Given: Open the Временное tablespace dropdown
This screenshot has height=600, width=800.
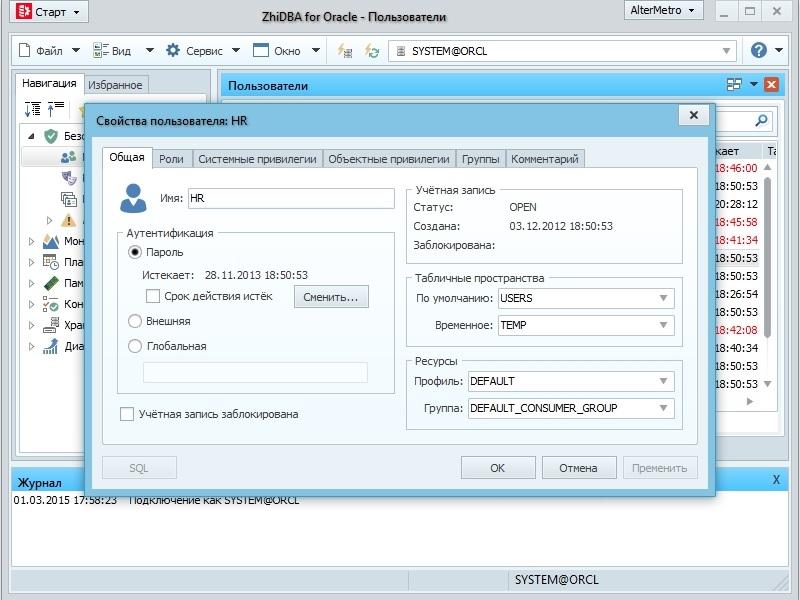Looking at the screenshot, I should pos(586,326).
